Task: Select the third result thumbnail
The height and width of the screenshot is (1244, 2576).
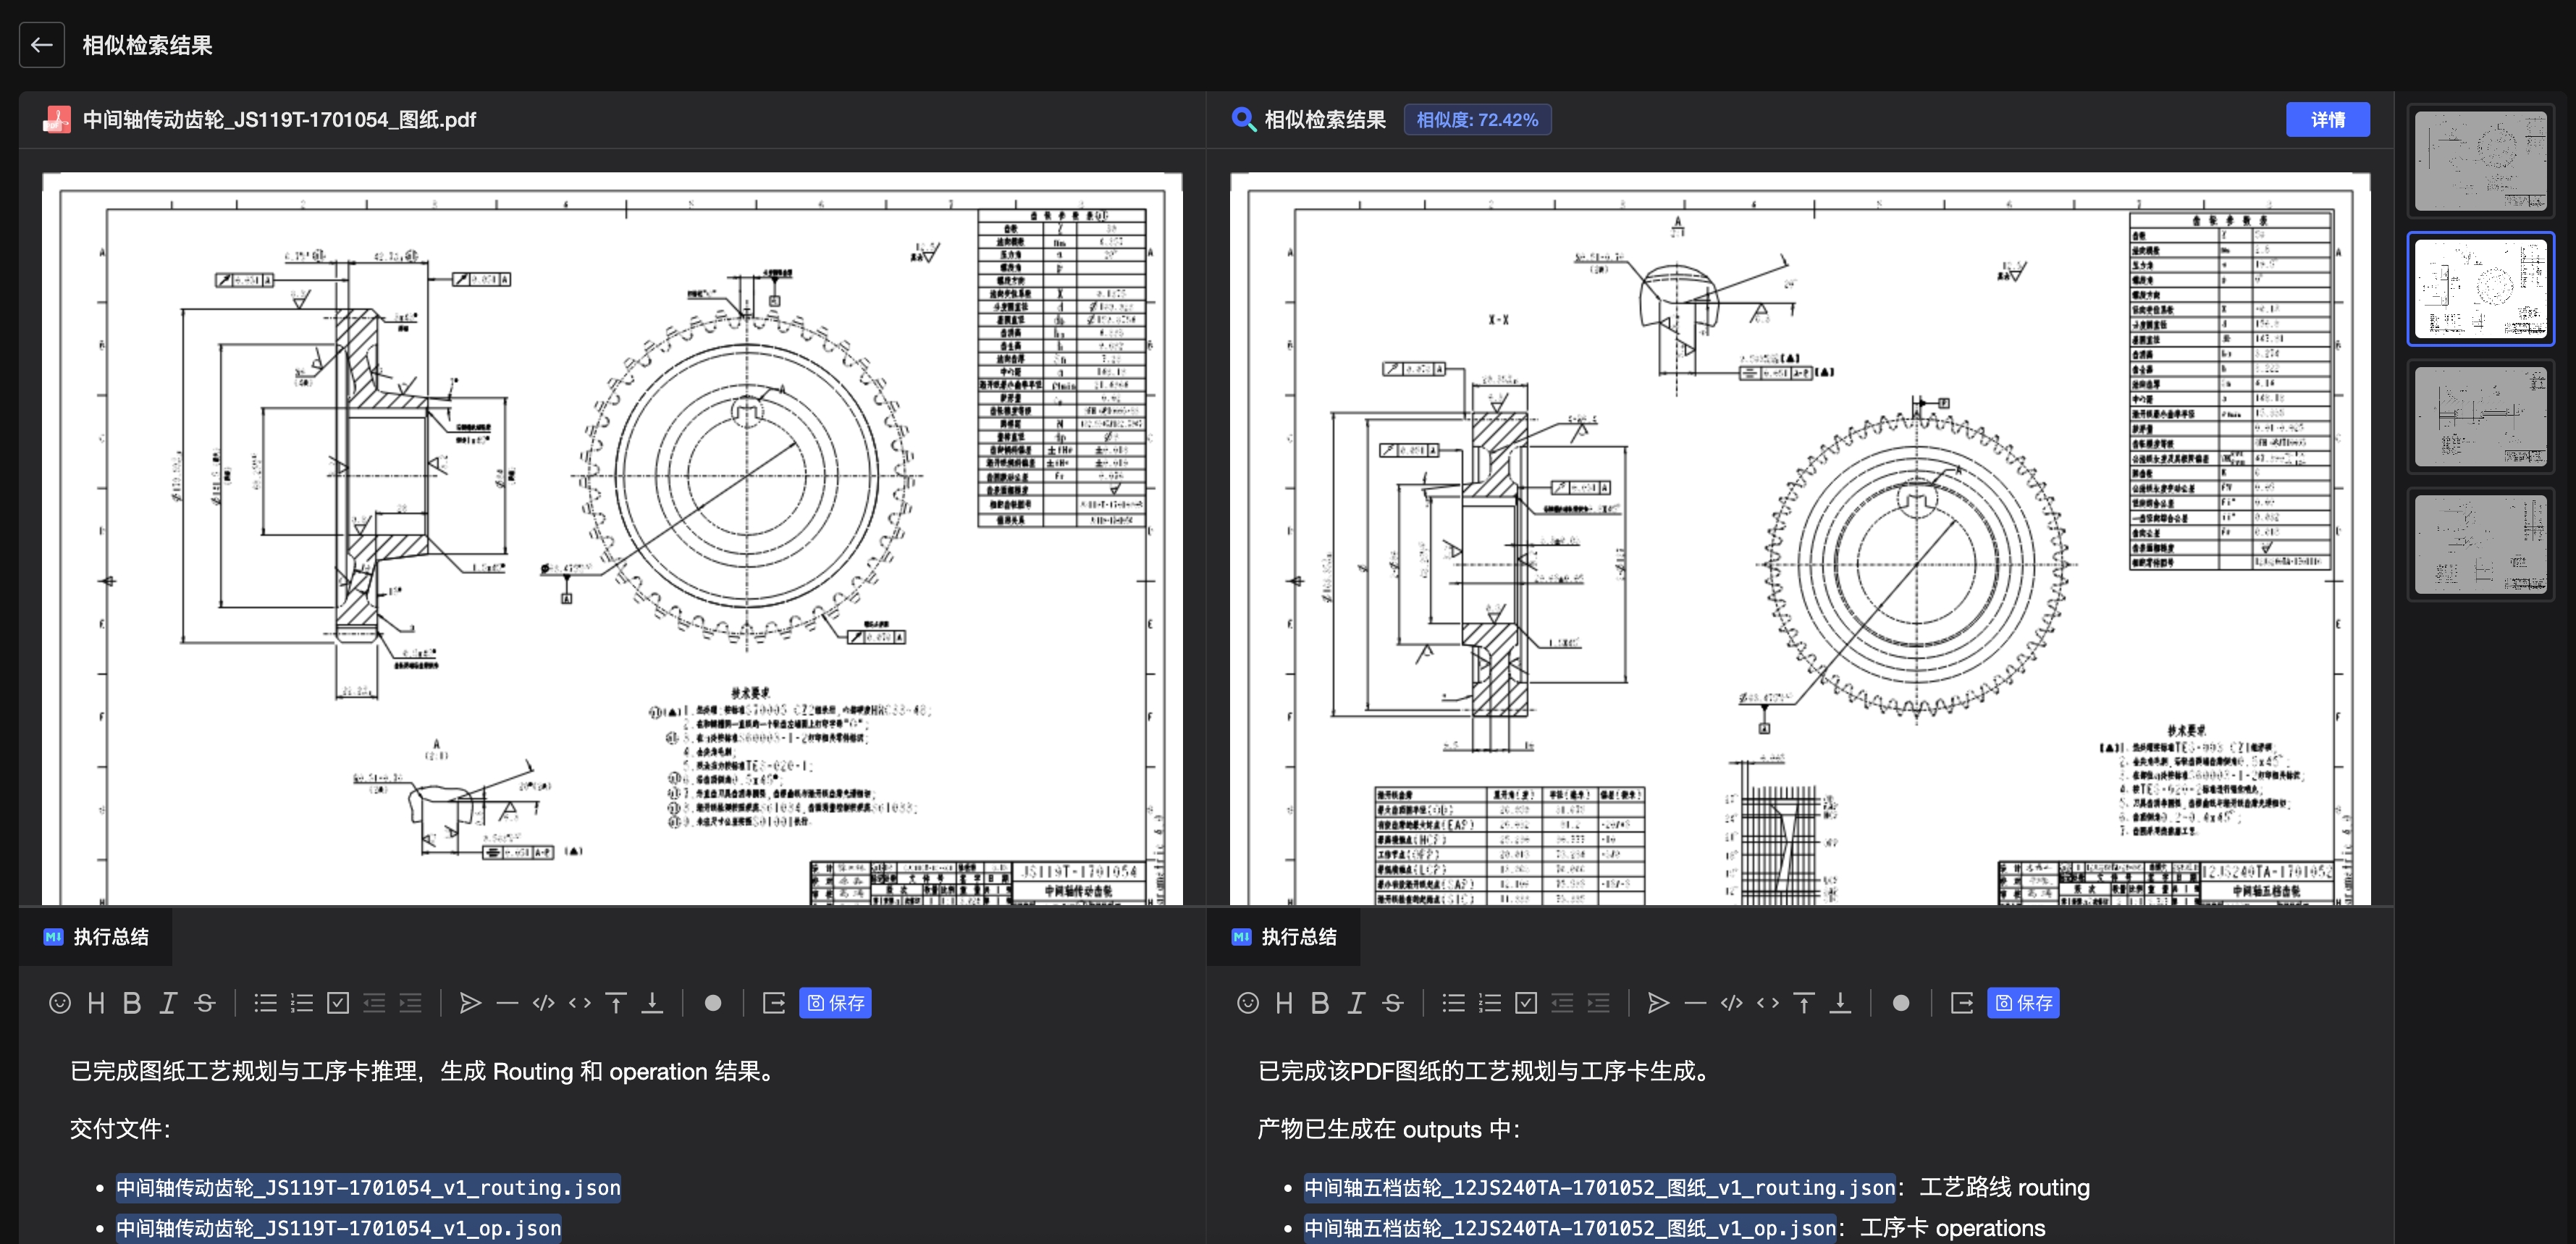Action: pyautogui.click(x=2480, y=417)
